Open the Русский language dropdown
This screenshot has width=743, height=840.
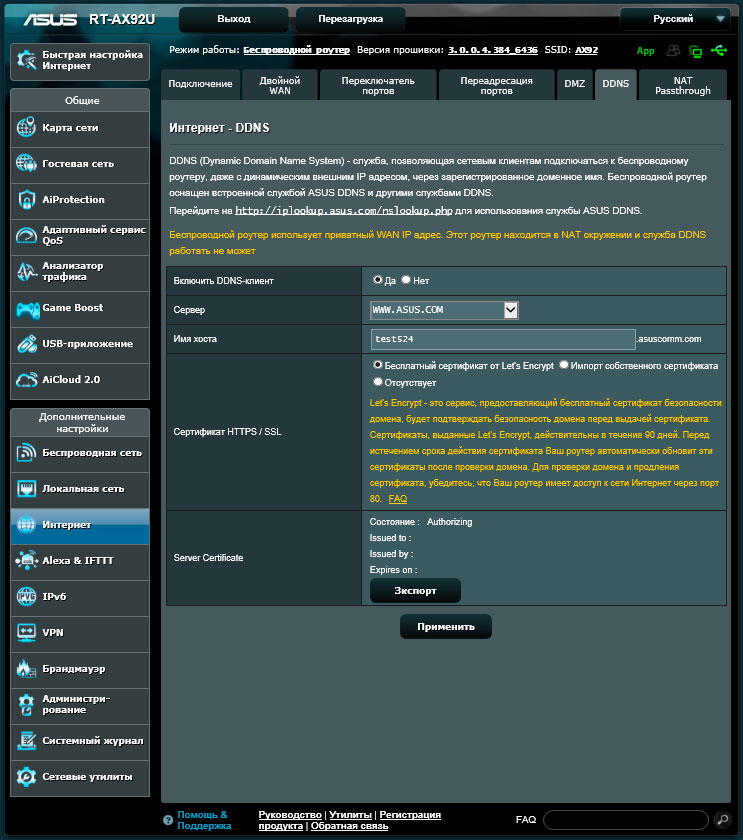pyautogui.click(x=675, y=19)
